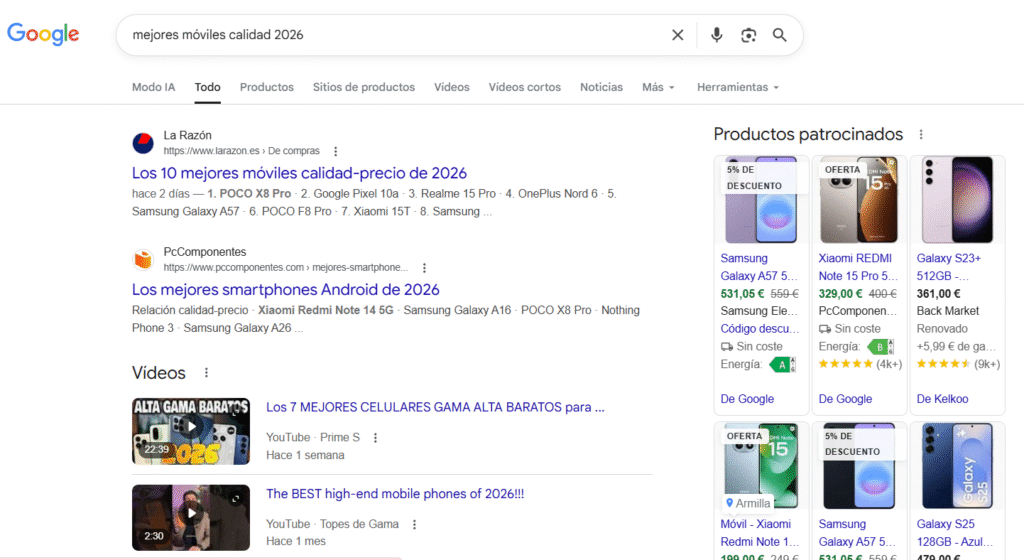Image resolution: width=1024 pixels, height=560 pixels.
Task: Open 'Los mejores smartphones Android de 2026' link
Action: point(285,290)
